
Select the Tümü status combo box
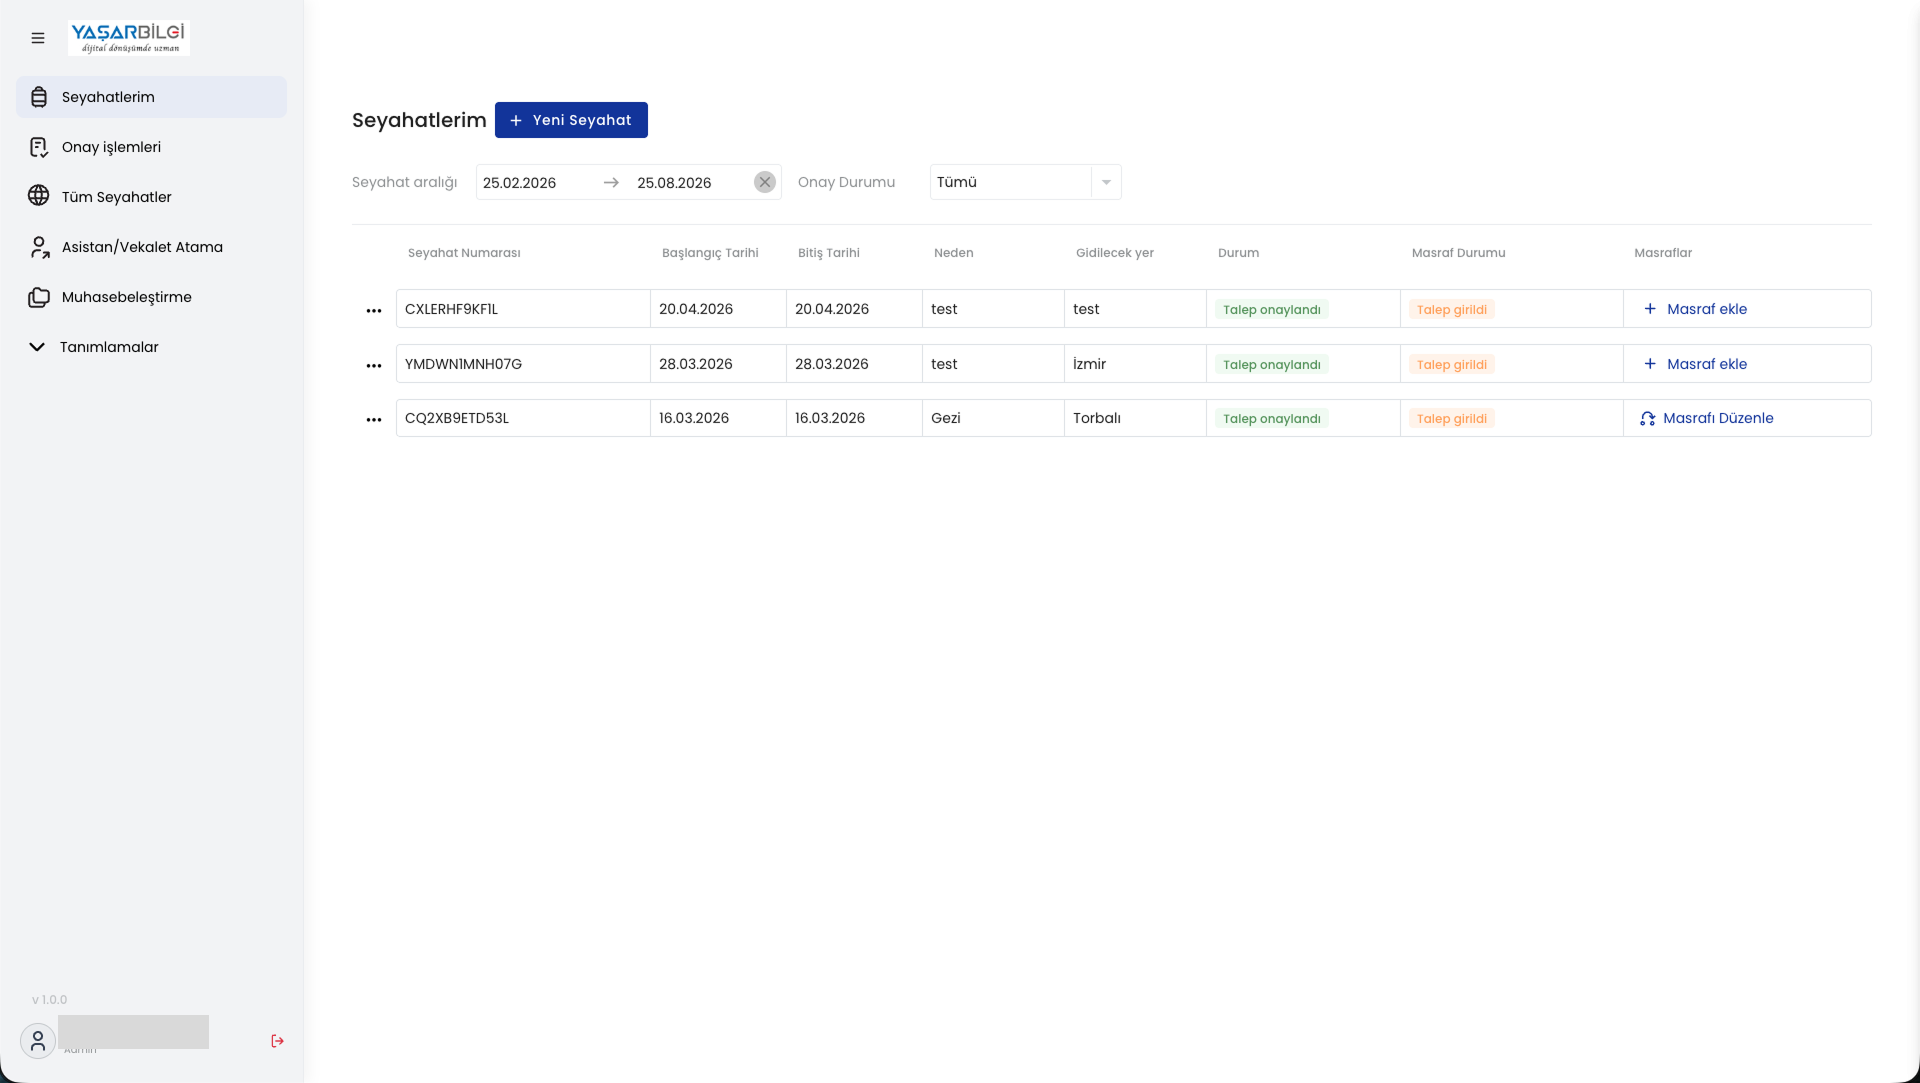tap(1025, 182)
